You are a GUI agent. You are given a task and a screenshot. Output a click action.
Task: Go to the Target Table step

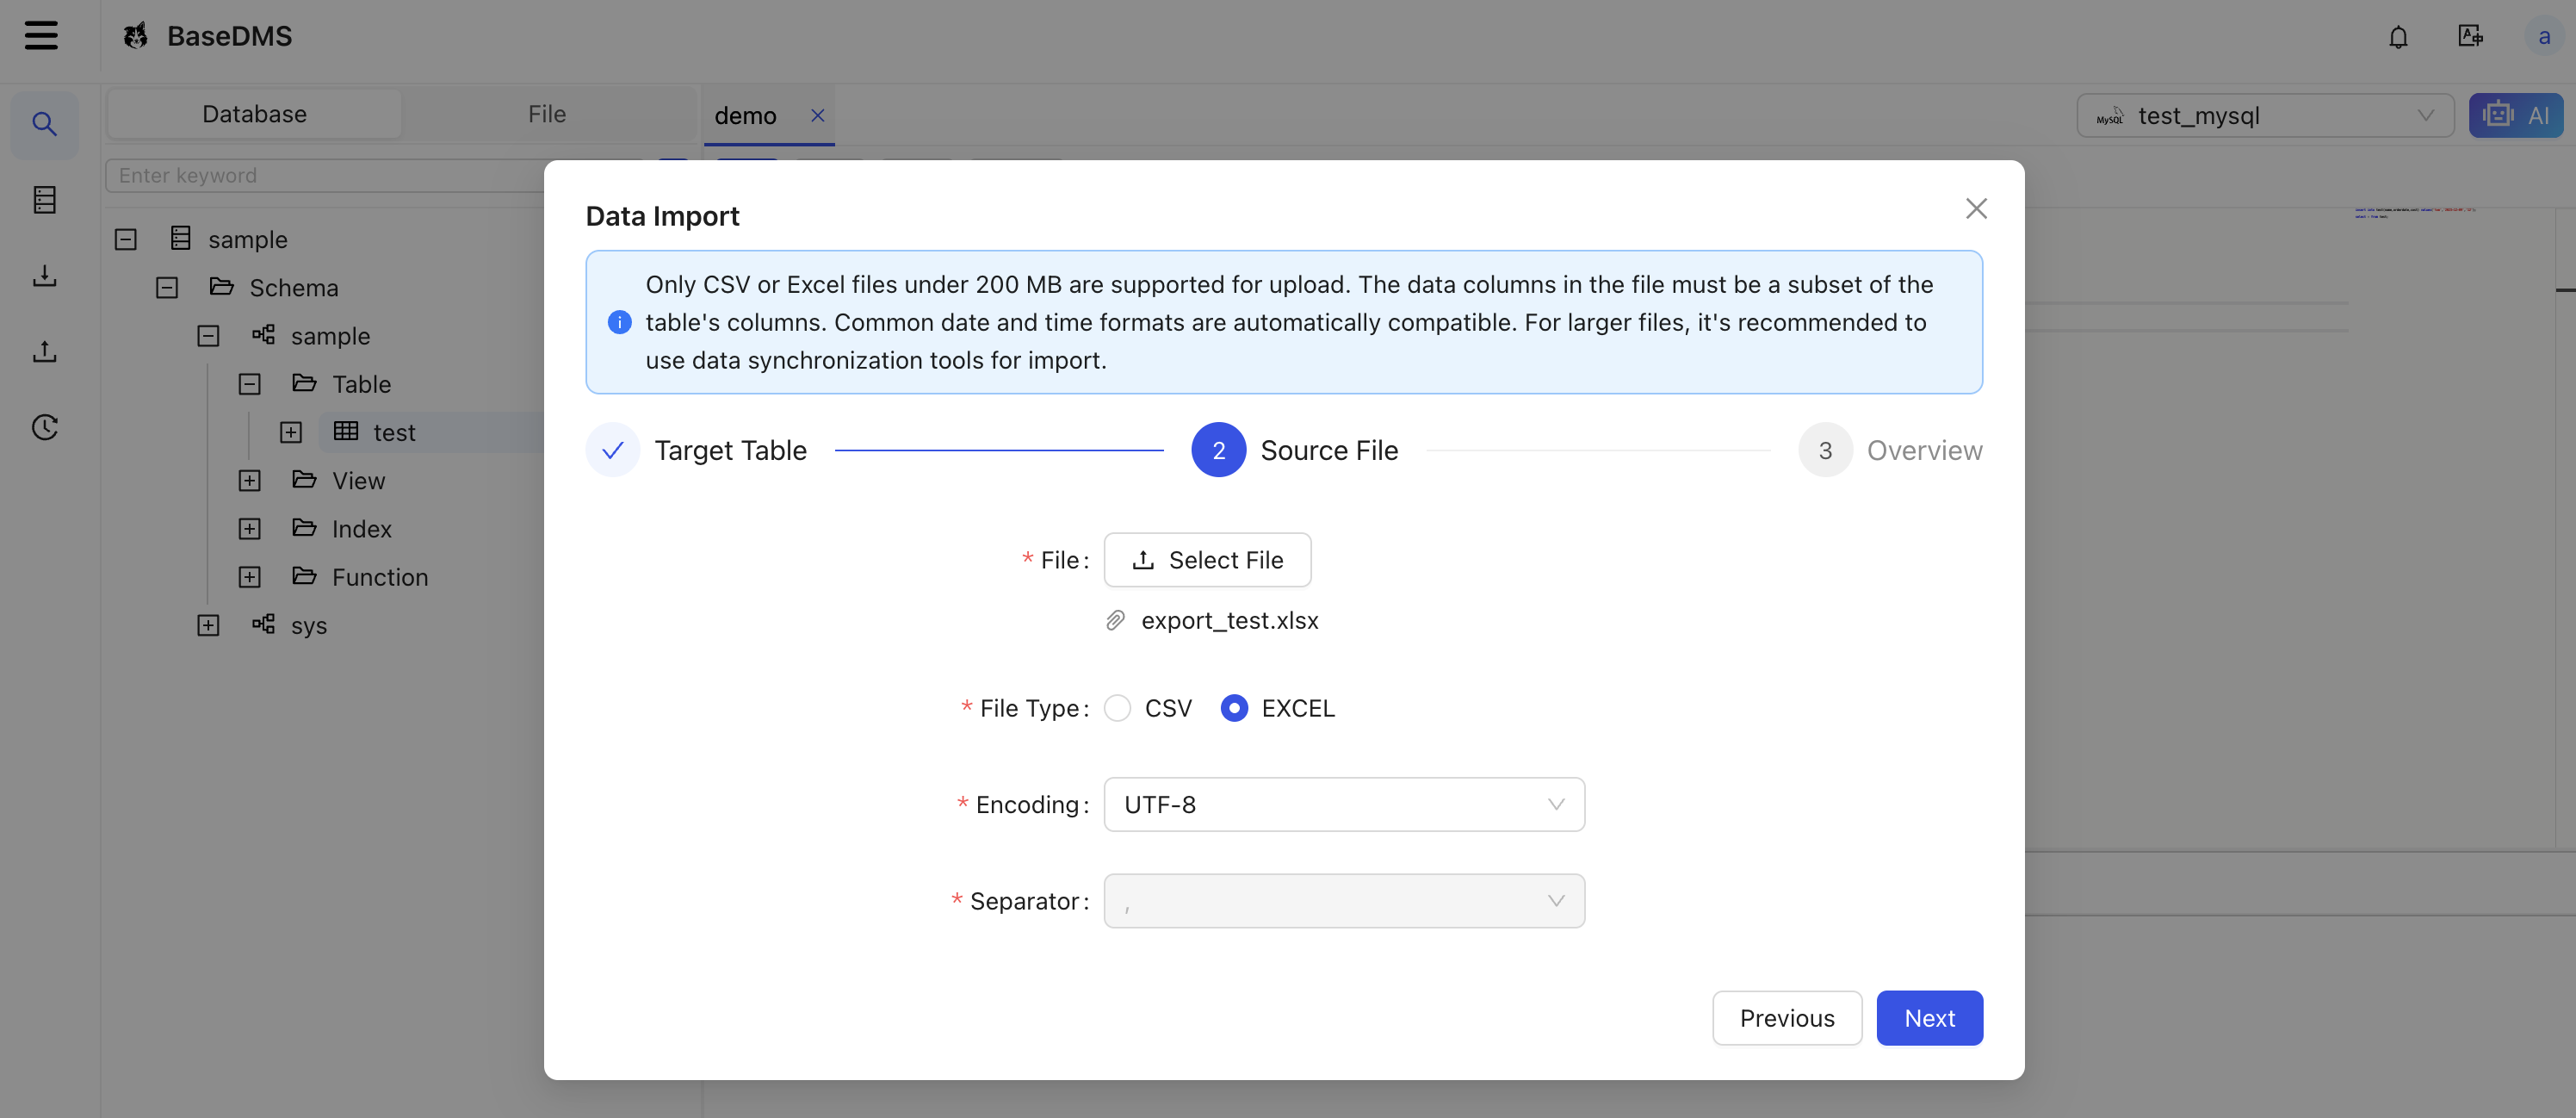696,450
